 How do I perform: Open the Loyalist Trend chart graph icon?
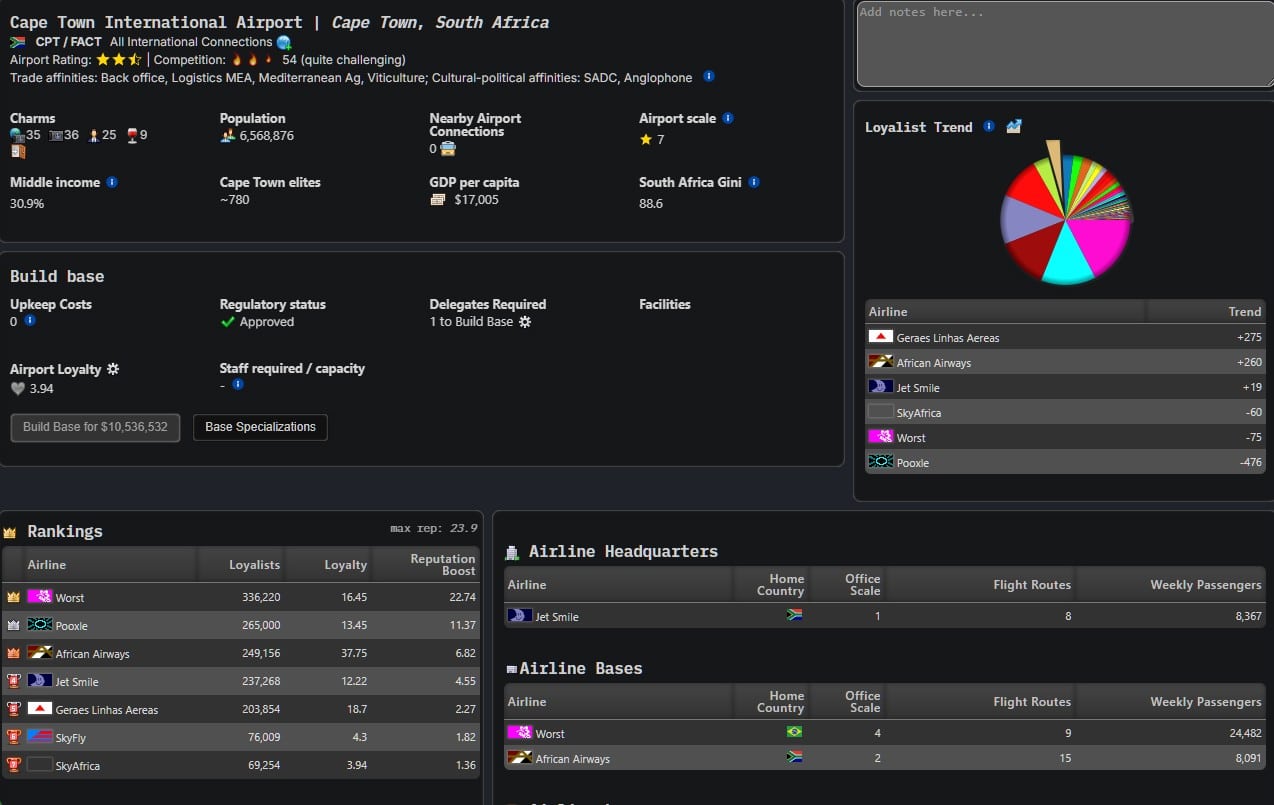[x=1012, y=126]
